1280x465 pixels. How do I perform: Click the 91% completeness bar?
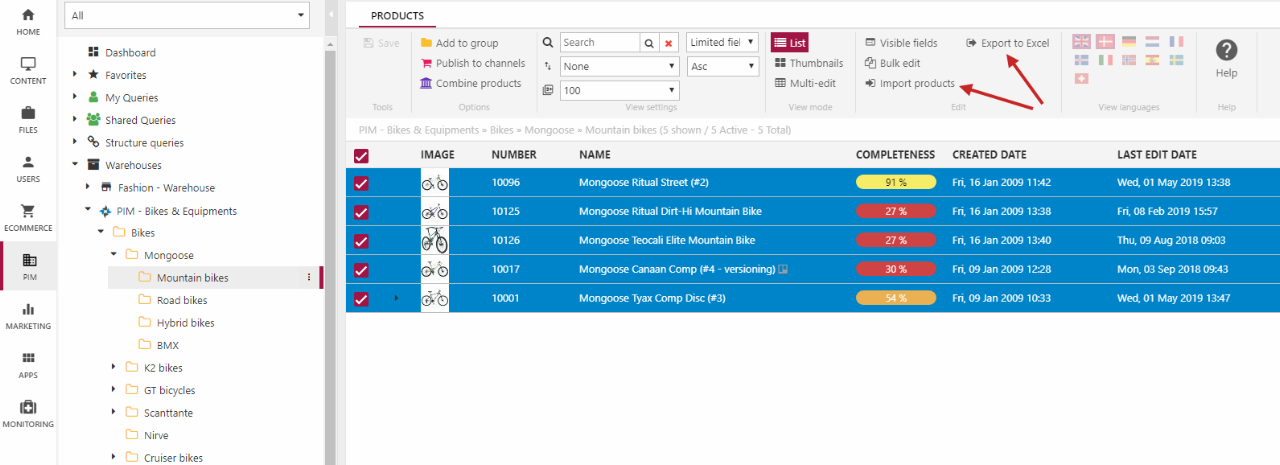[x=895, y=183]
